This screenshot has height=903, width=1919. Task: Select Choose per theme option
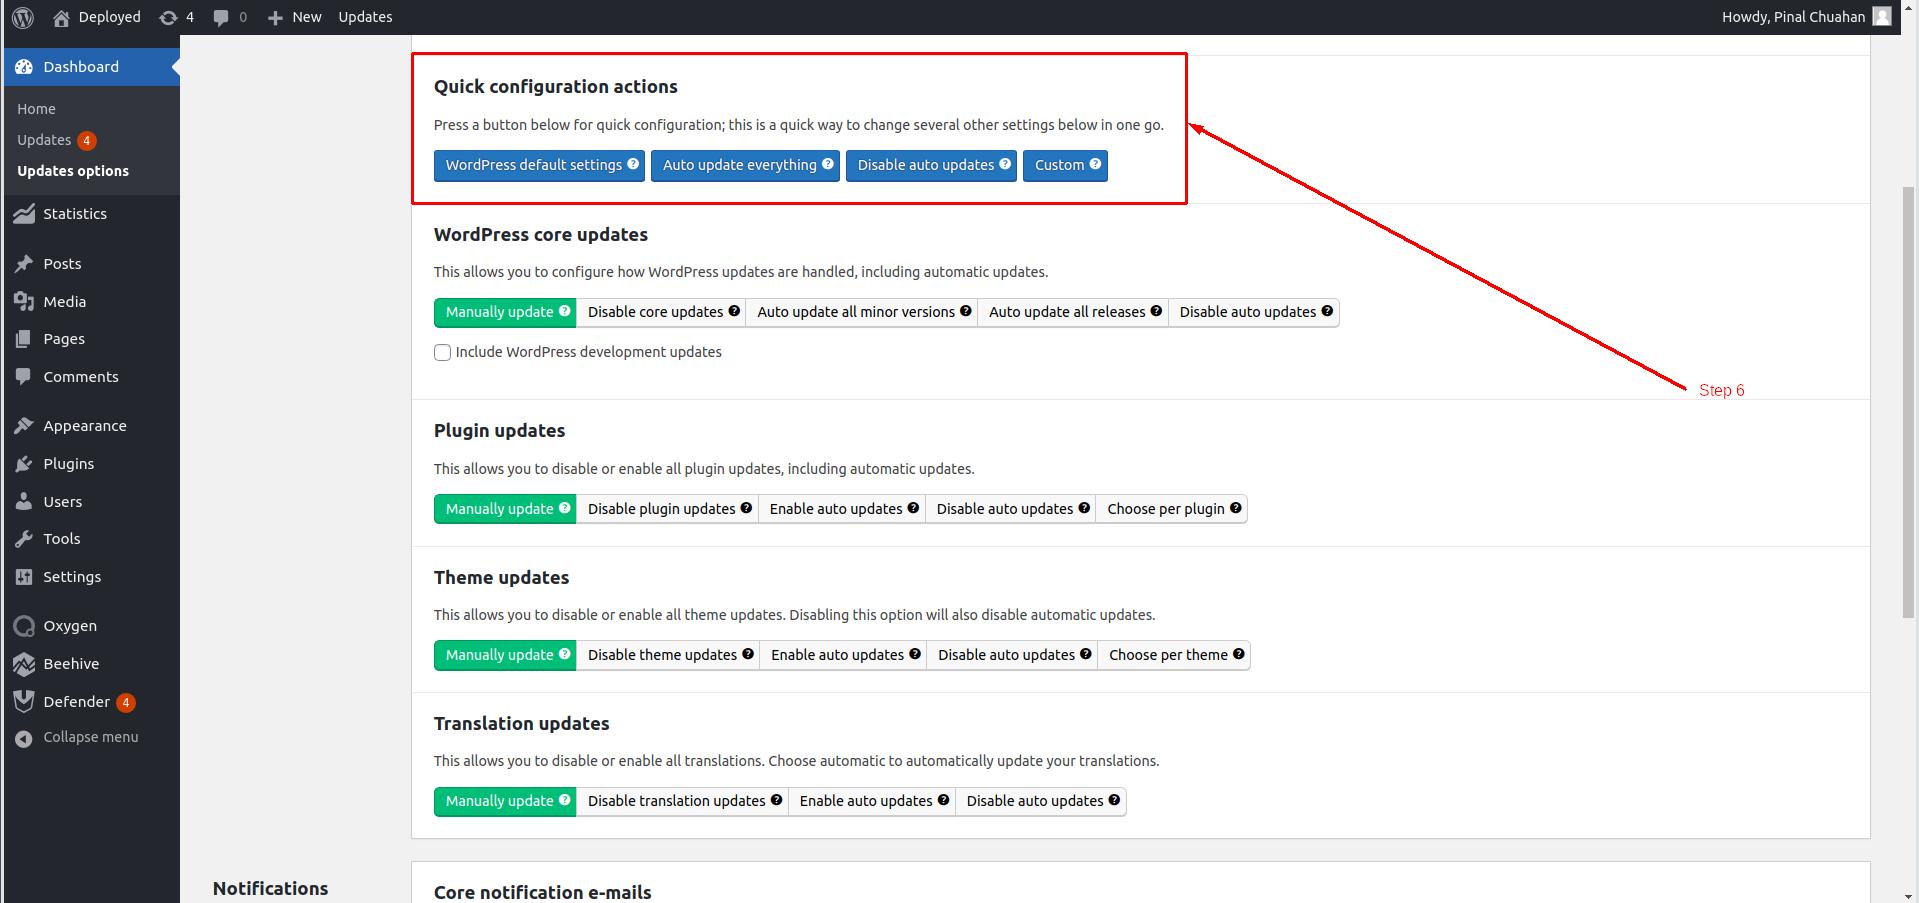pos(1174,655)
